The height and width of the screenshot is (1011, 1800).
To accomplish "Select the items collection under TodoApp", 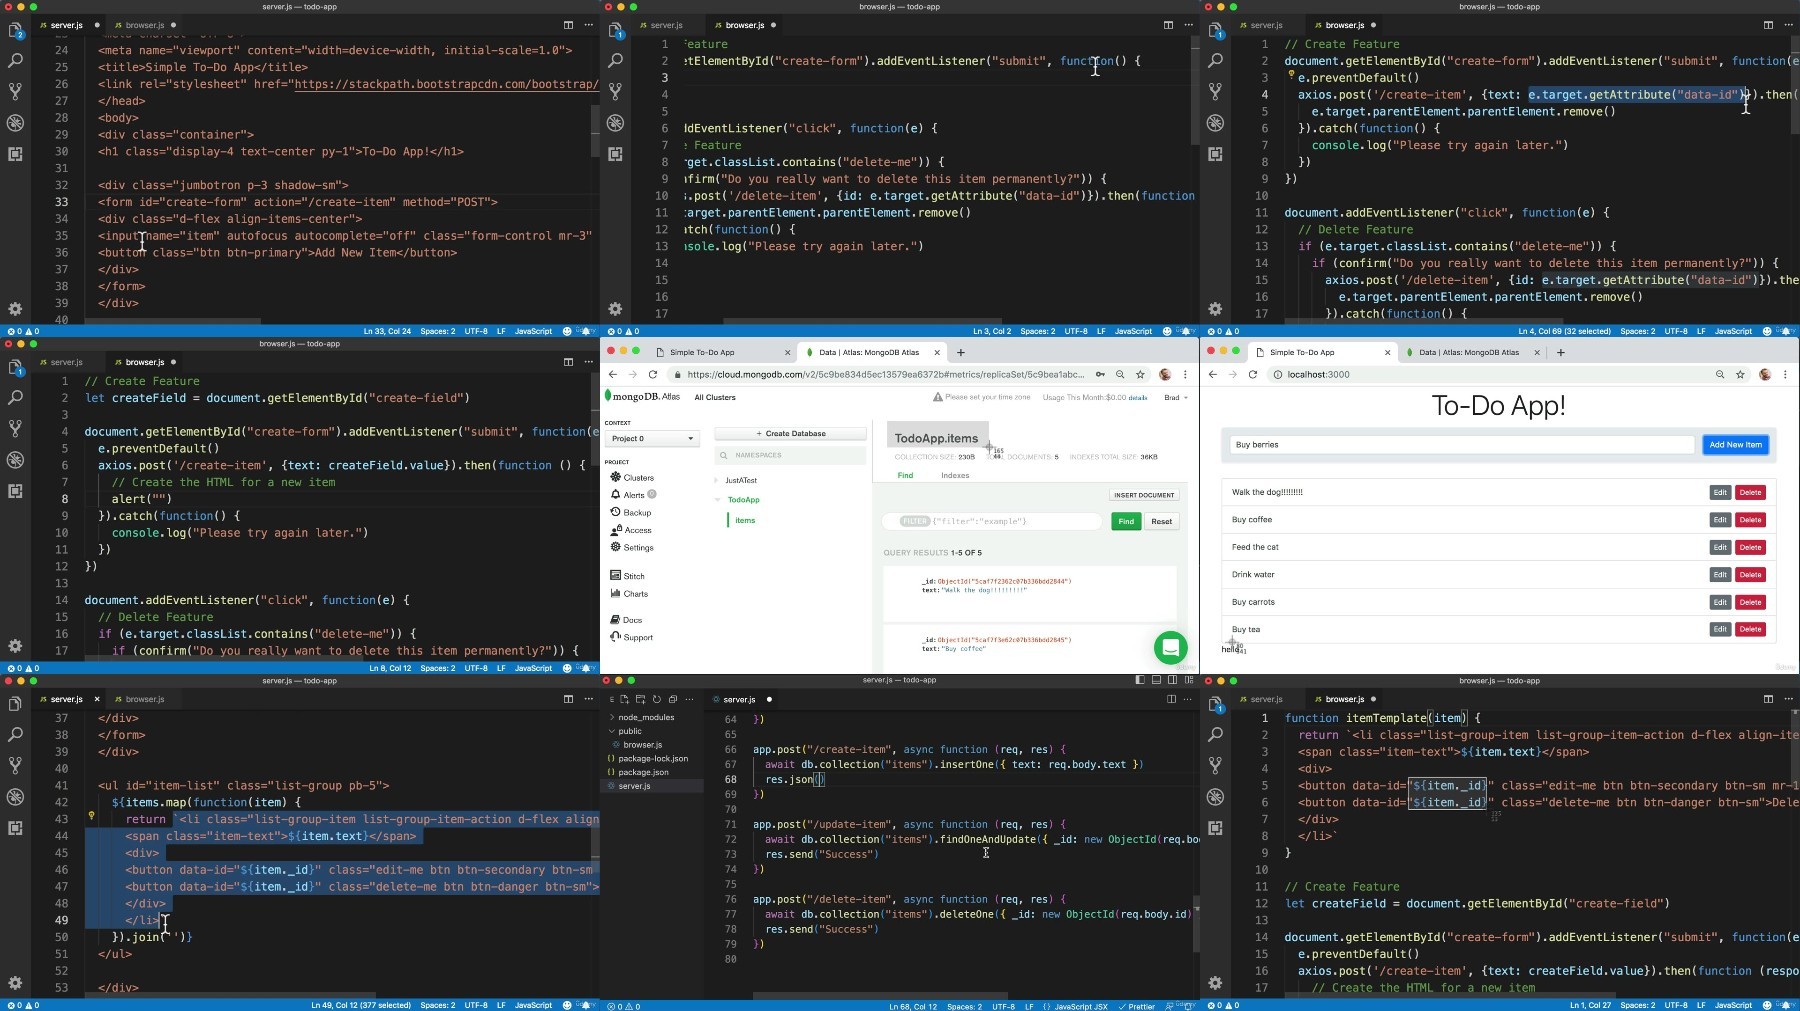I will [x=745, y=520].
